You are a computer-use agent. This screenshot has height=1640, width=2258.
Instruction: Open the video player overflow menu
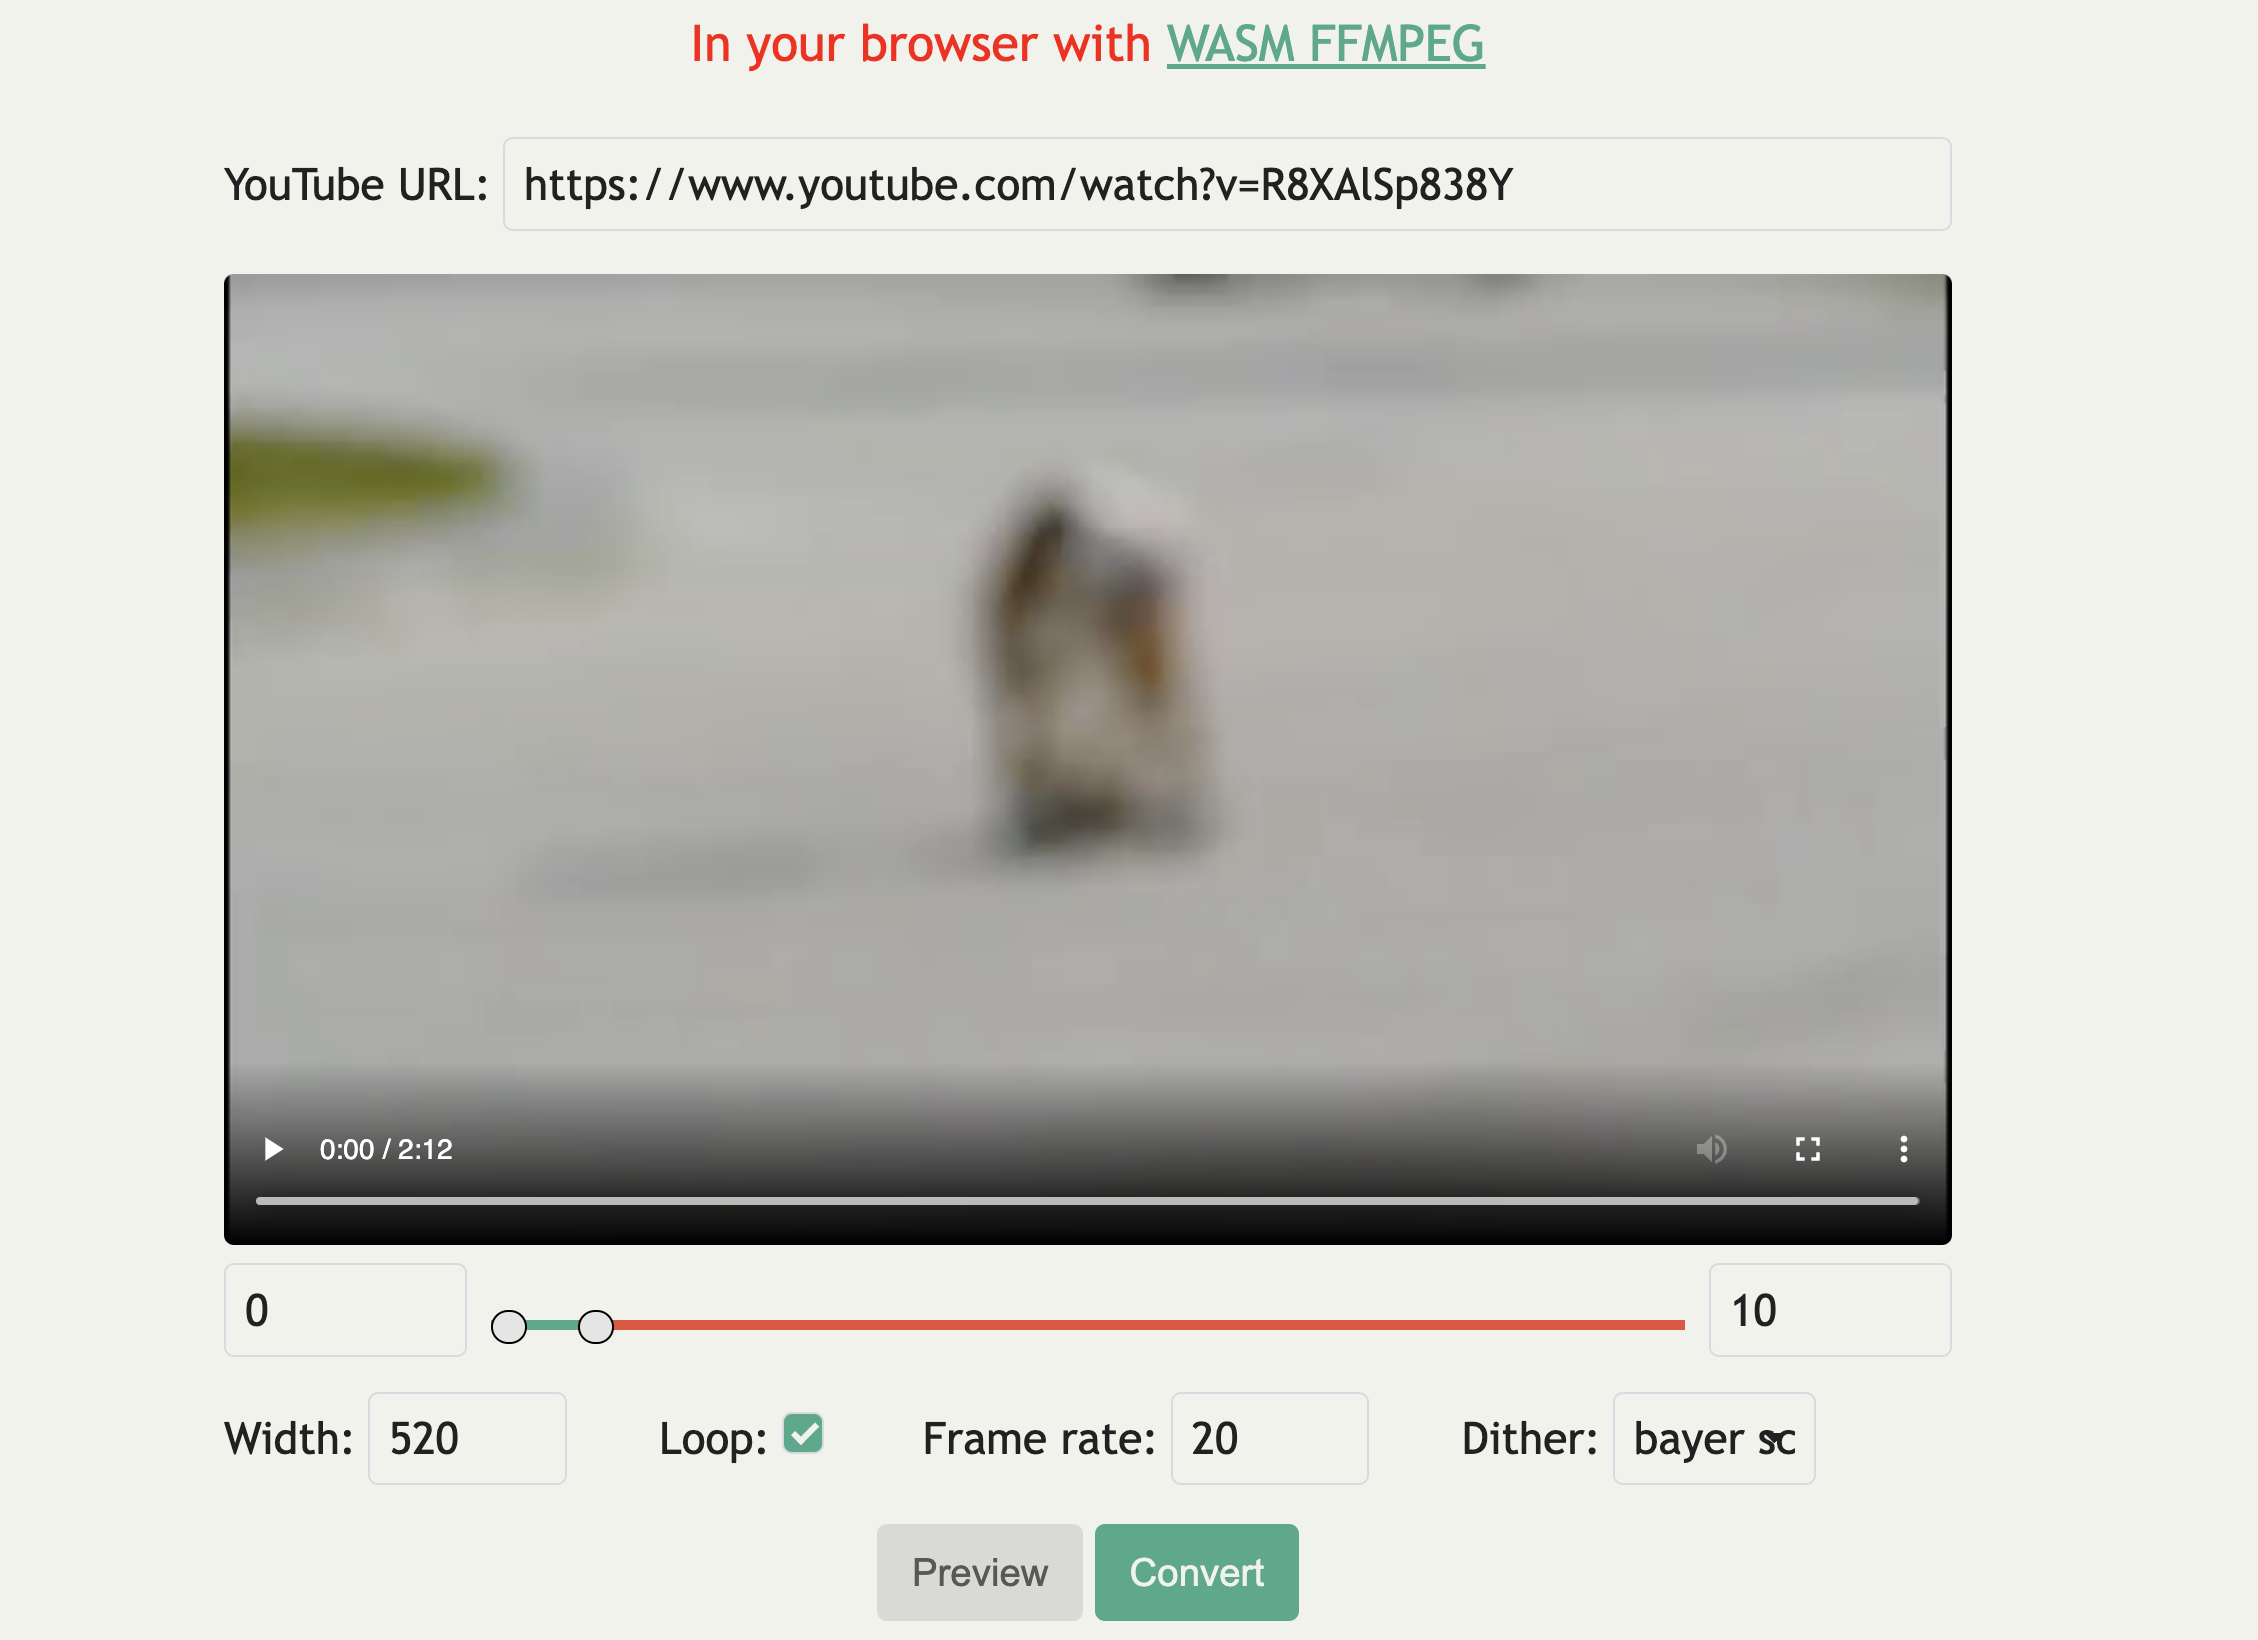[1903, 1149]
